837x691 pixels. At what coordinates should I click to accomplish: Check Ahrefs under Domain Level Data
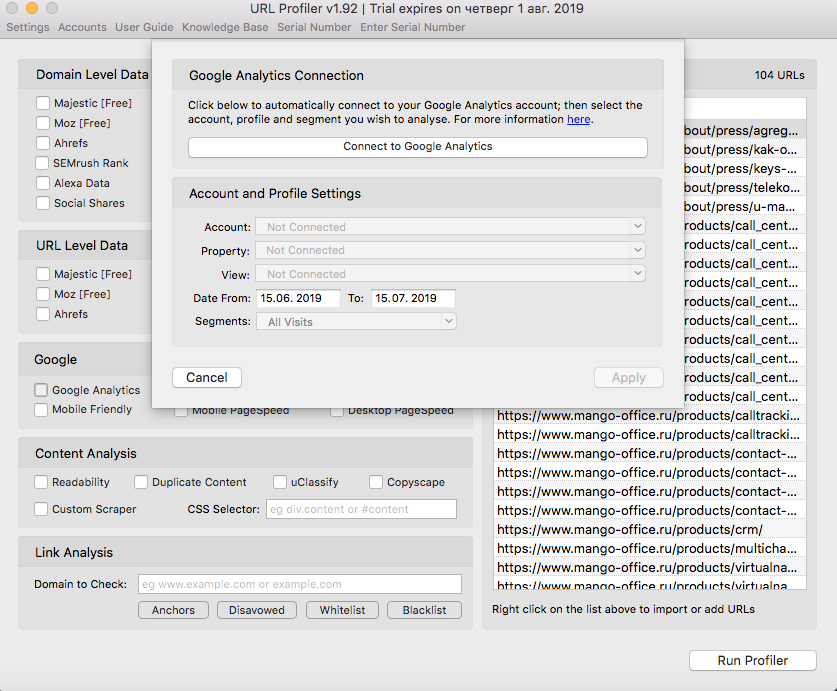click(43, 143)
